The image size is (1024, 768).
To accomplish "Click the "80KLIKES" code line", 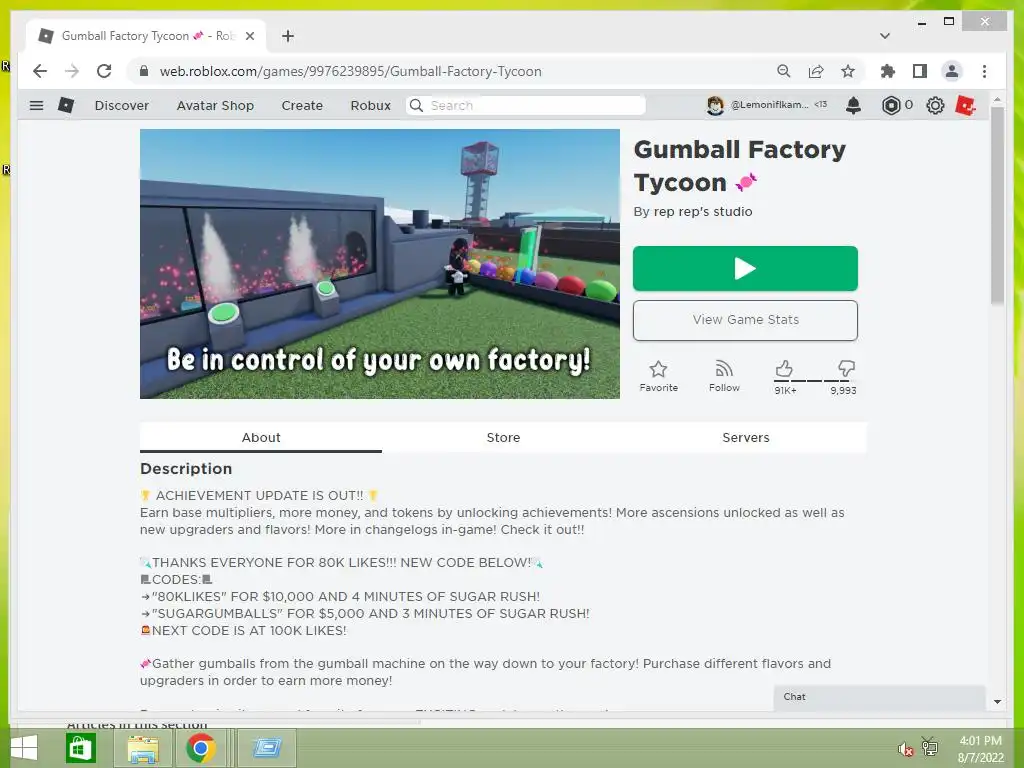I will [x=341, y=596].
